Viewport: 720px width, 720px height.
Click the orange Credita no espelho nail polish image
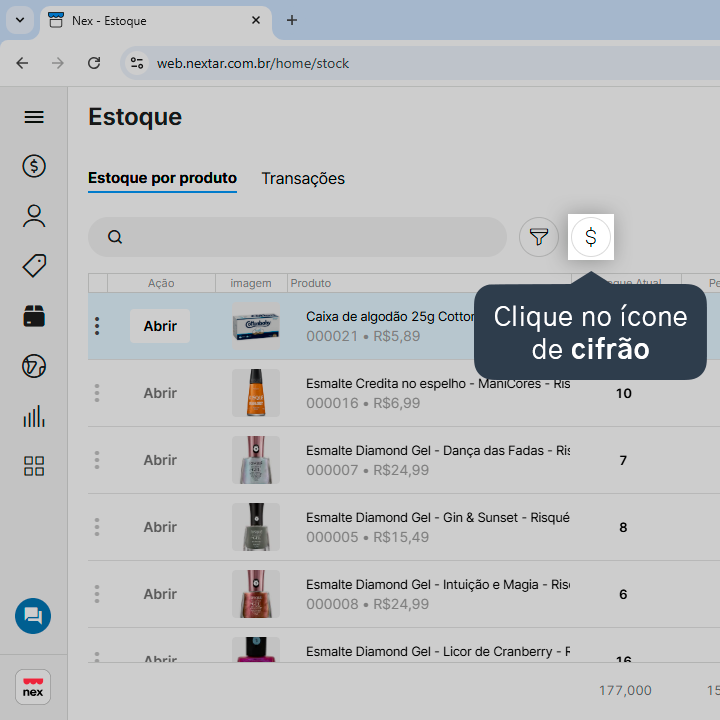[x=256, y=393]
